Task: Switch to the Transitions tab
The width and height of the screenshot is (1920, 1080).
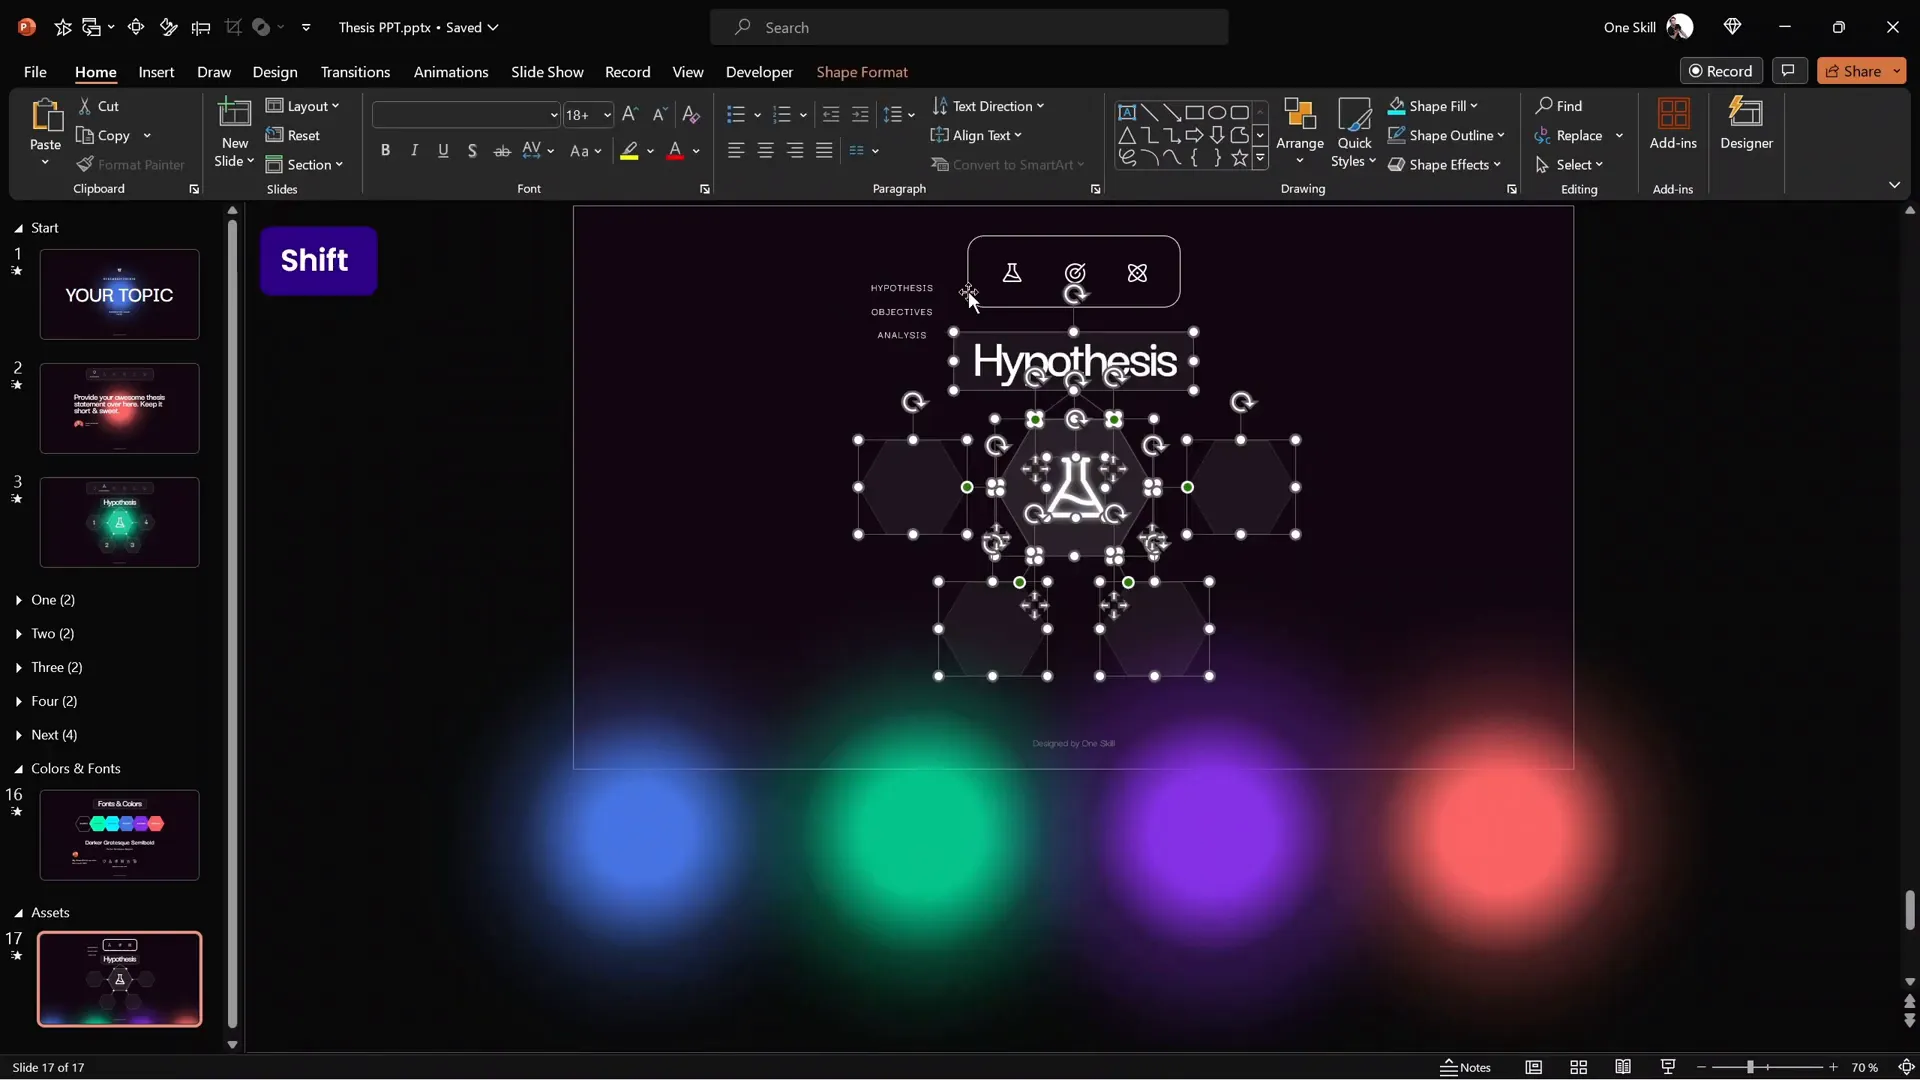Action: click(355, 72)
